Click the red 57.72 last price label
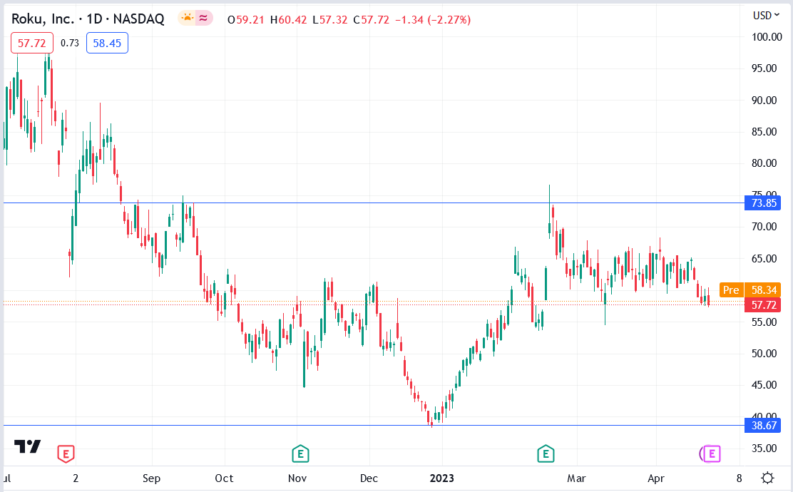The height and width of the screenshot is (492, 793). point(763,305)
